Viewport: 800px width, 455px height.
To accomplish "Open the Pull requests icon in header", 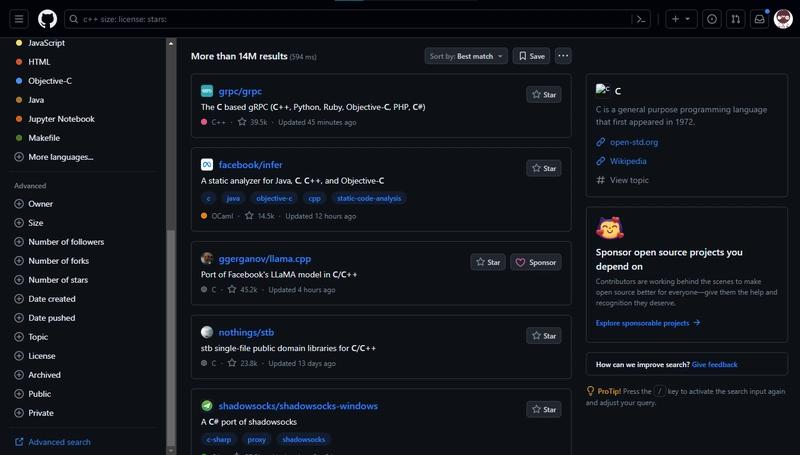I will [736, 19].
